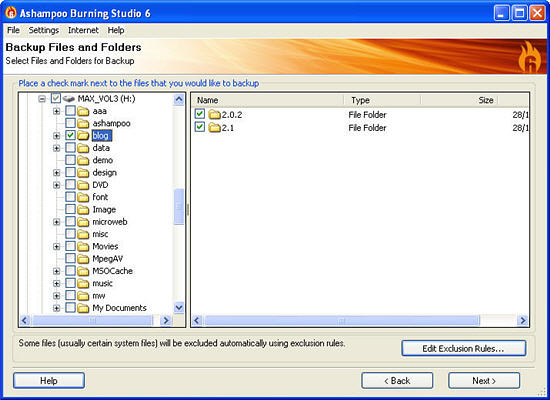Open the File menu
This screenshot has height=400, width=550.
(x=13, y=30)
